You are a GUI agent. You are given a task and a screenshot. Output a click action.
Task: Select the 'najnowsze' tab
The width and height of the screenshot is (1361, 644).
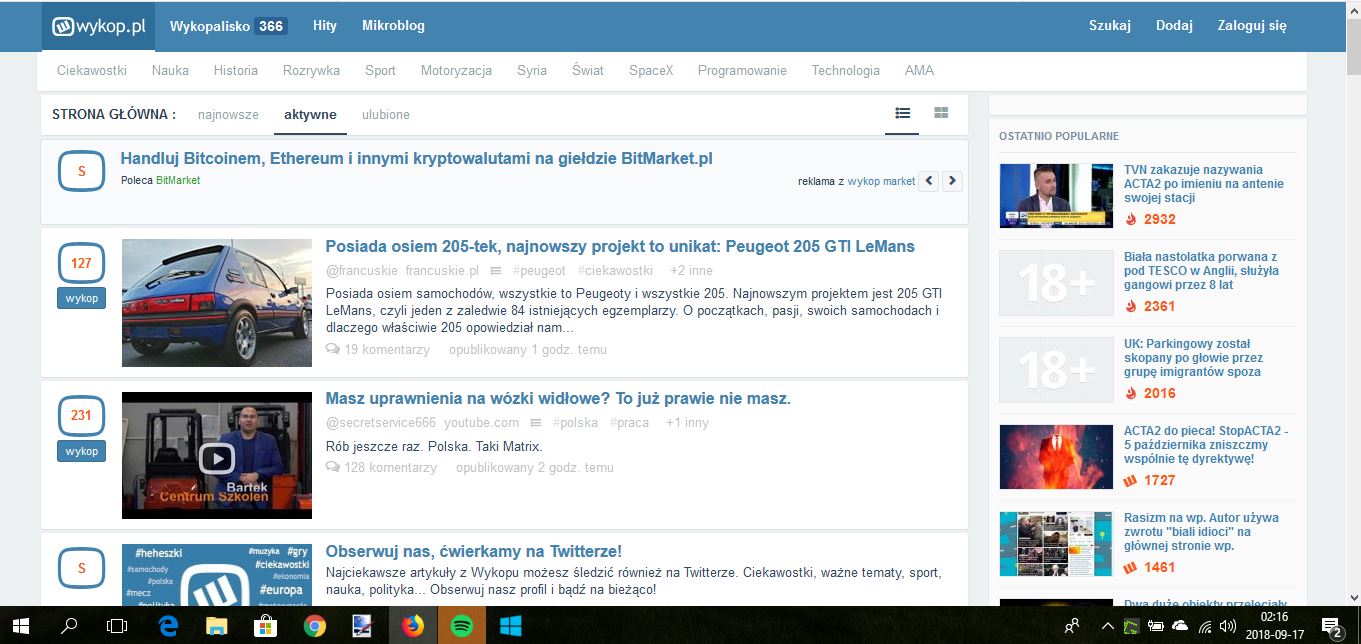(x=228, y=115)
